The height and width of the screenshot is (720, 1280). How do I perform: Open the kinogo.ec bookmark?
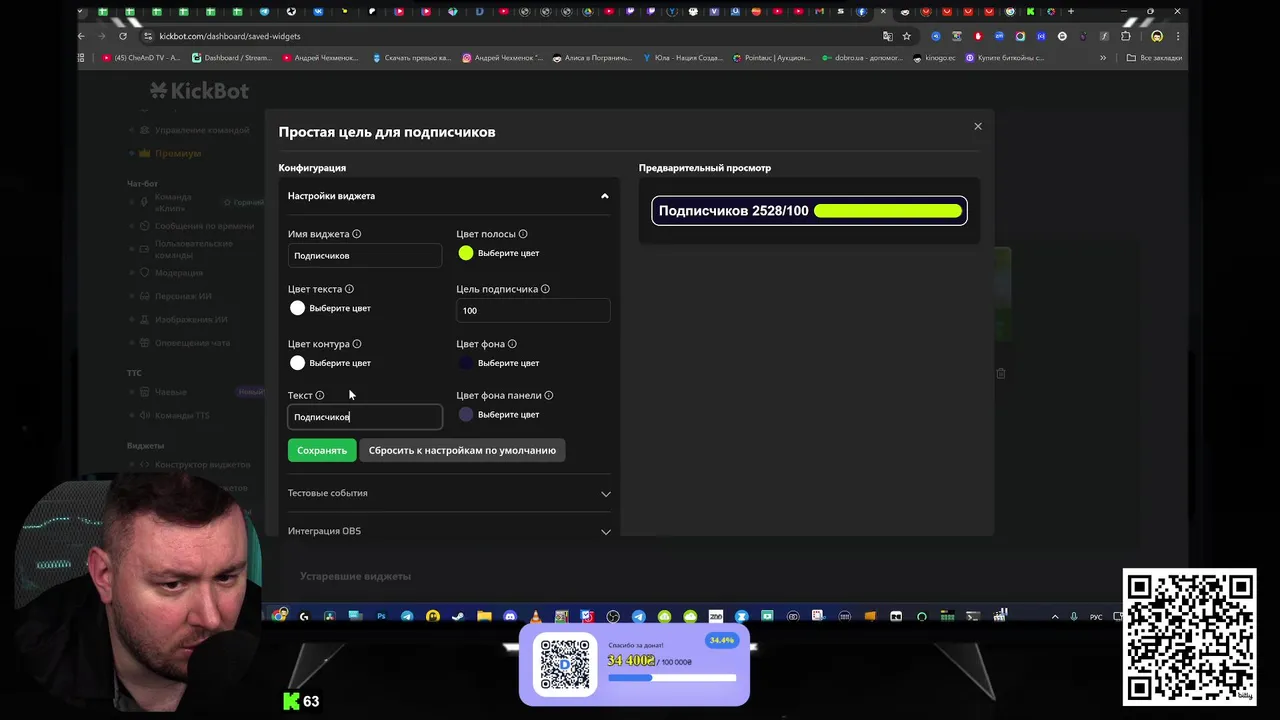tap(934, 58)
